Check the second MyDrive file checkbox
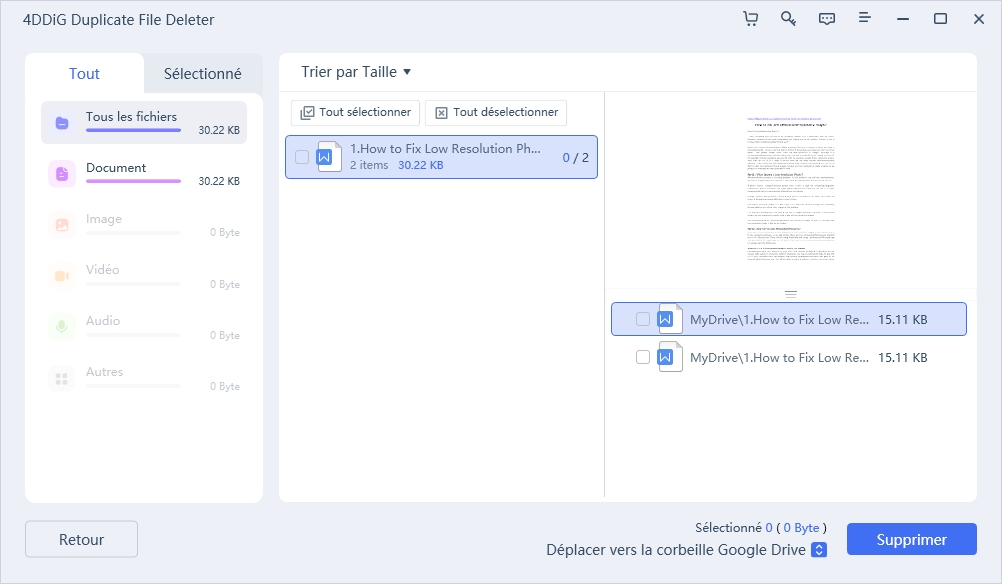This screenshot has height=584, width=1002. tap(643, 357)
